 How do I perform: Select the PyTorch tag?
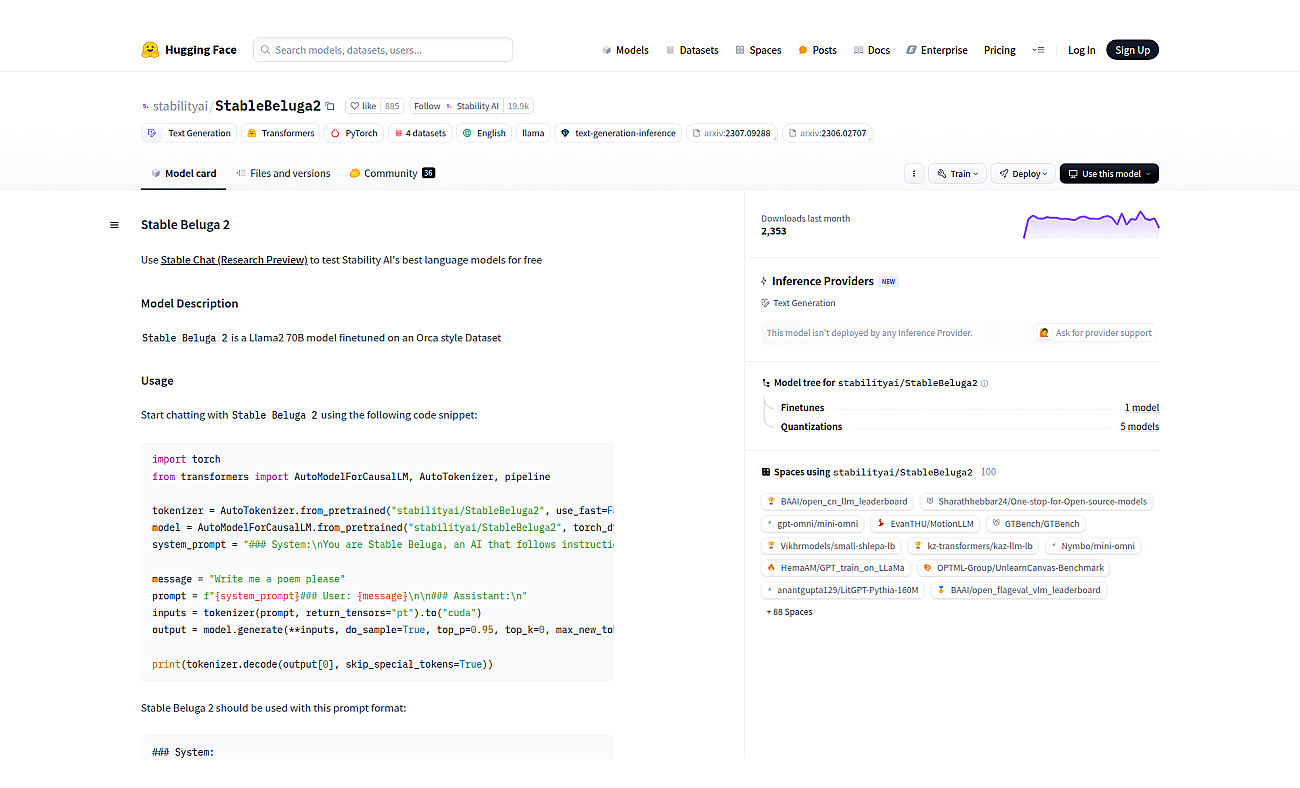coord(354,133)
